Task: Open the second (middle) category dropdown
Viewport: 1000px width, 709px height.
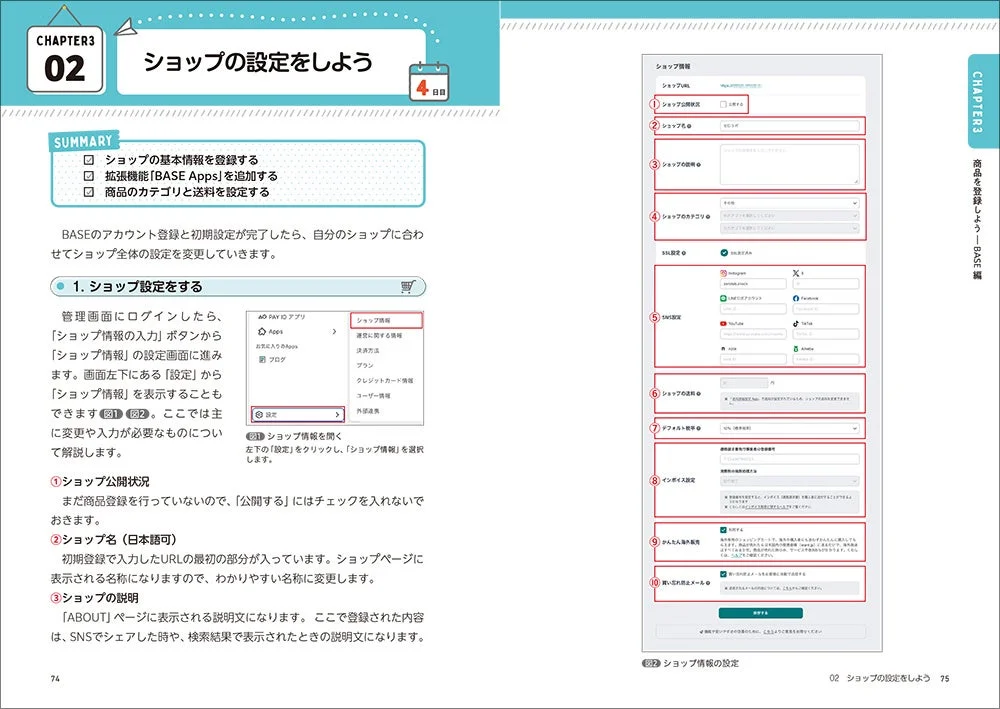Action: (x=790, y=216)
